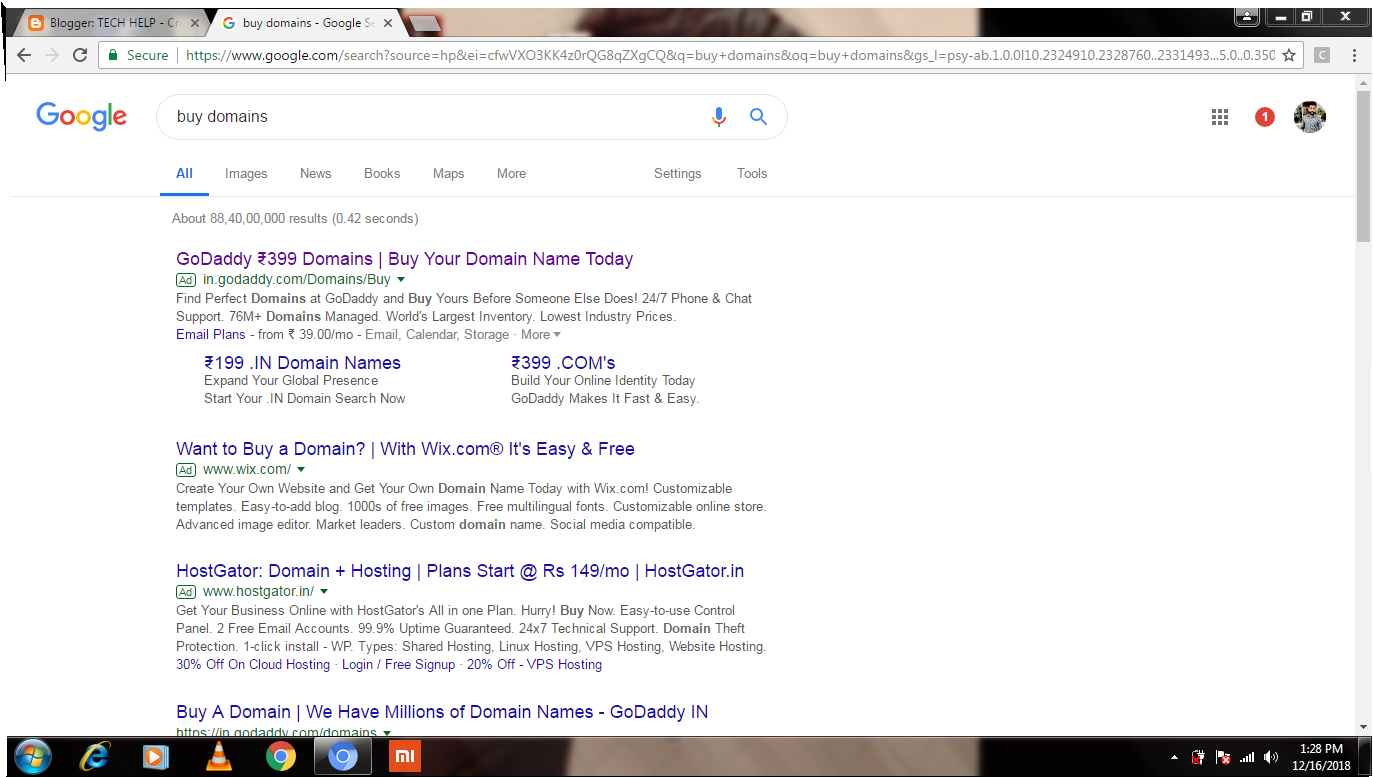The image size is (1373, 777).
Task: Check network signal tray icon
Action: pos(1247,757)
